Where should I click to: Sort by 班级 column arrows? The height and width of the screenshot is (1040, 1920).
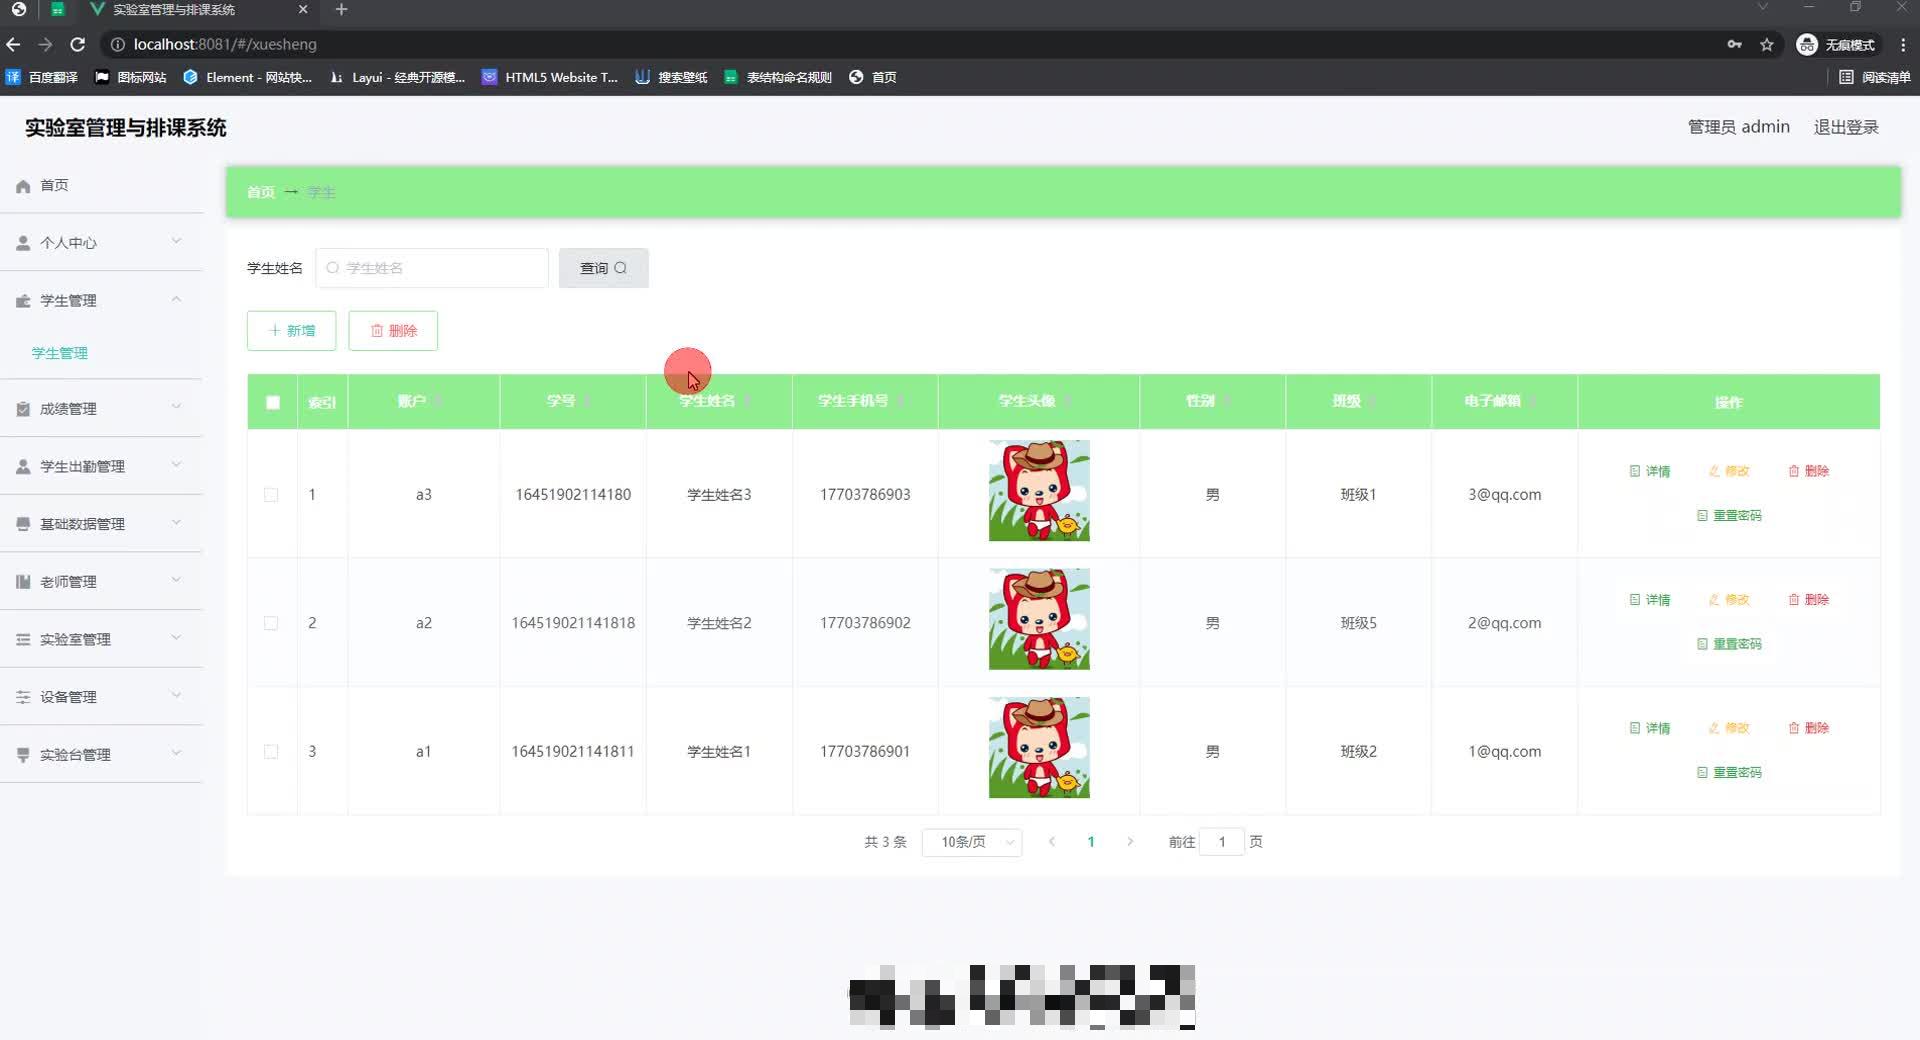pyautogui.click(x=1373, y=401)
